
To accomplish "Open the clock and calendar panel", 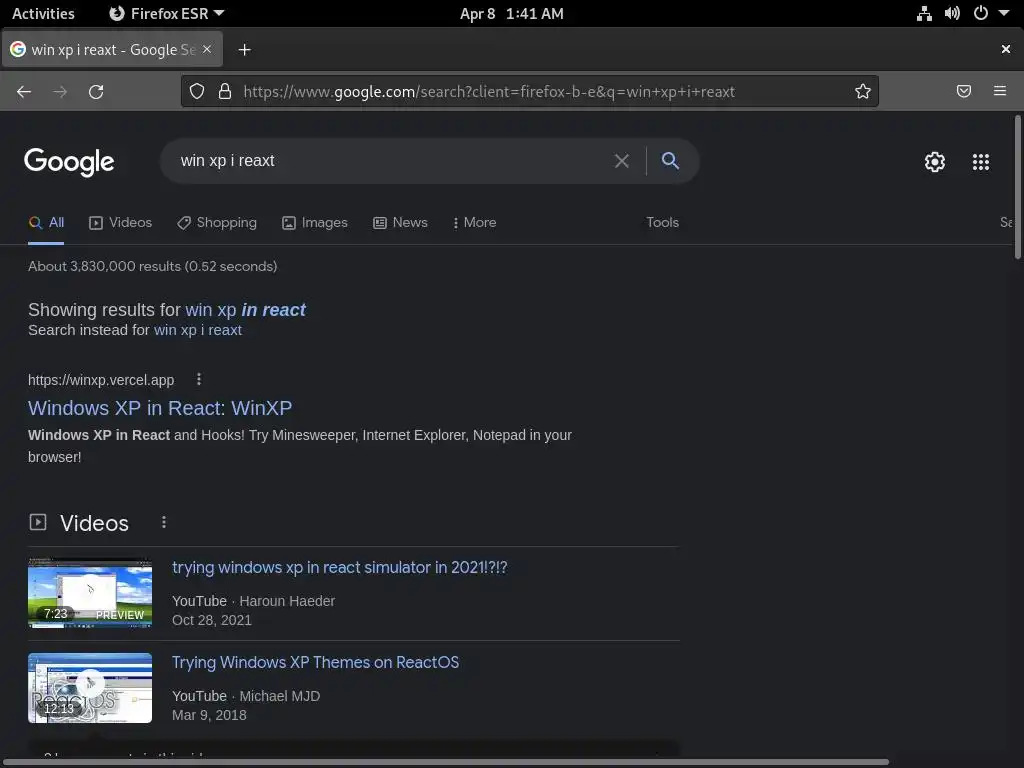I will click(511, 14).
